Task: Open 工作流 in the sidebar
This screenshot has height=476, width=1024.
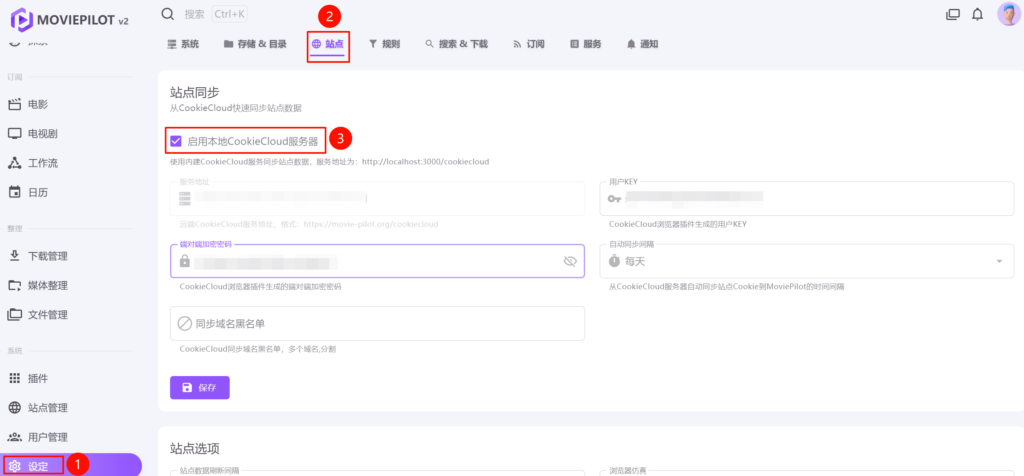Action: click(43, 162)
